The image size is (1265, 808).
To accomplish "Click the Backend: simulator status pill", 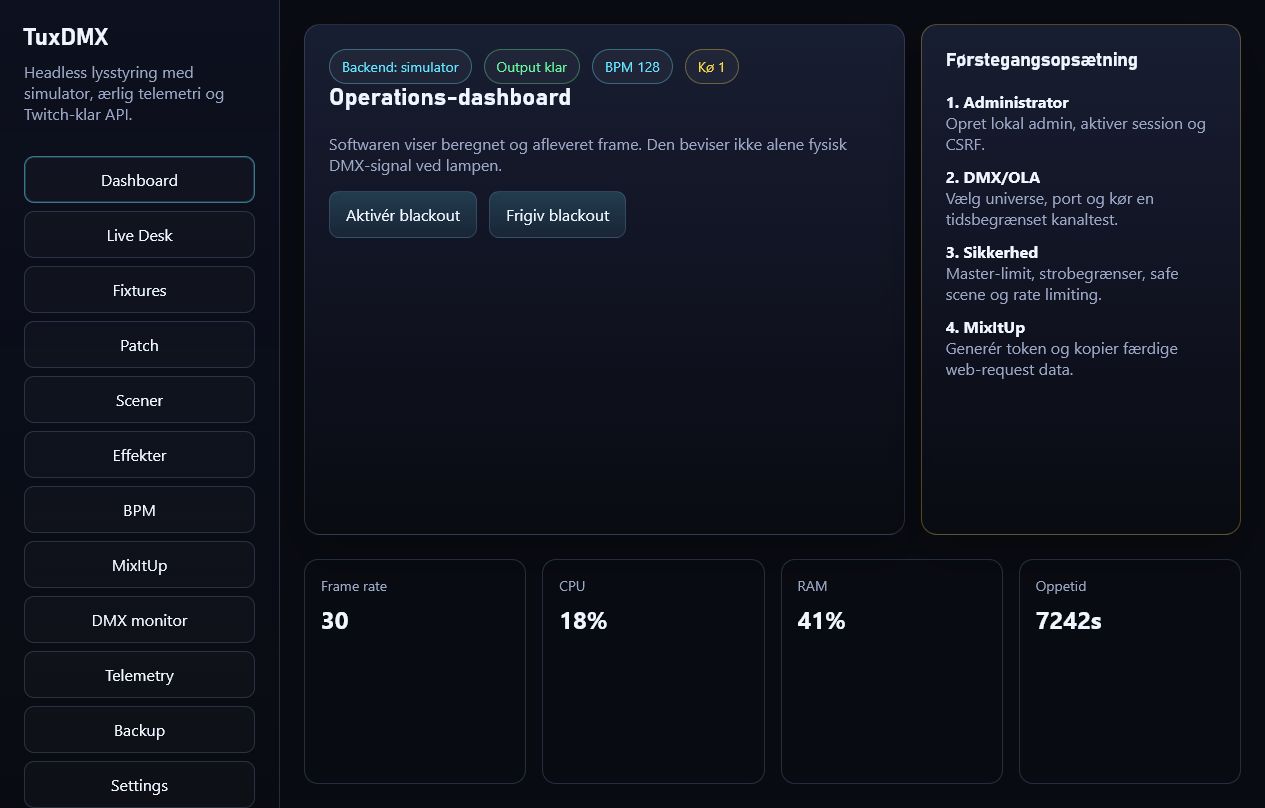I will tap(400, 67).
